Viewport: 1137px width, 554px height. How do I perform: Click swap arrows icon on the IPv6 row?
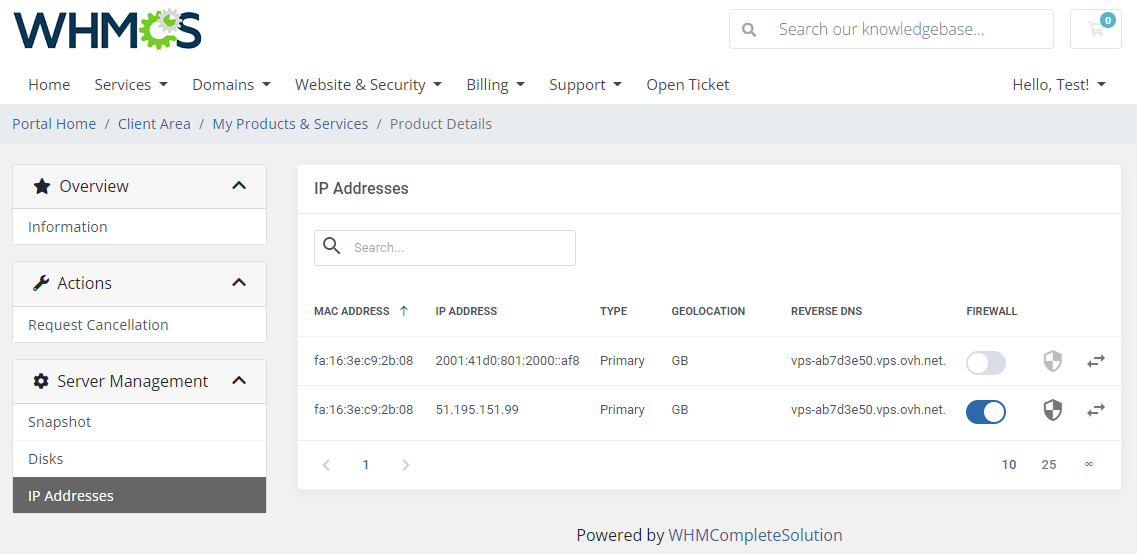[x=1096, y=361]
